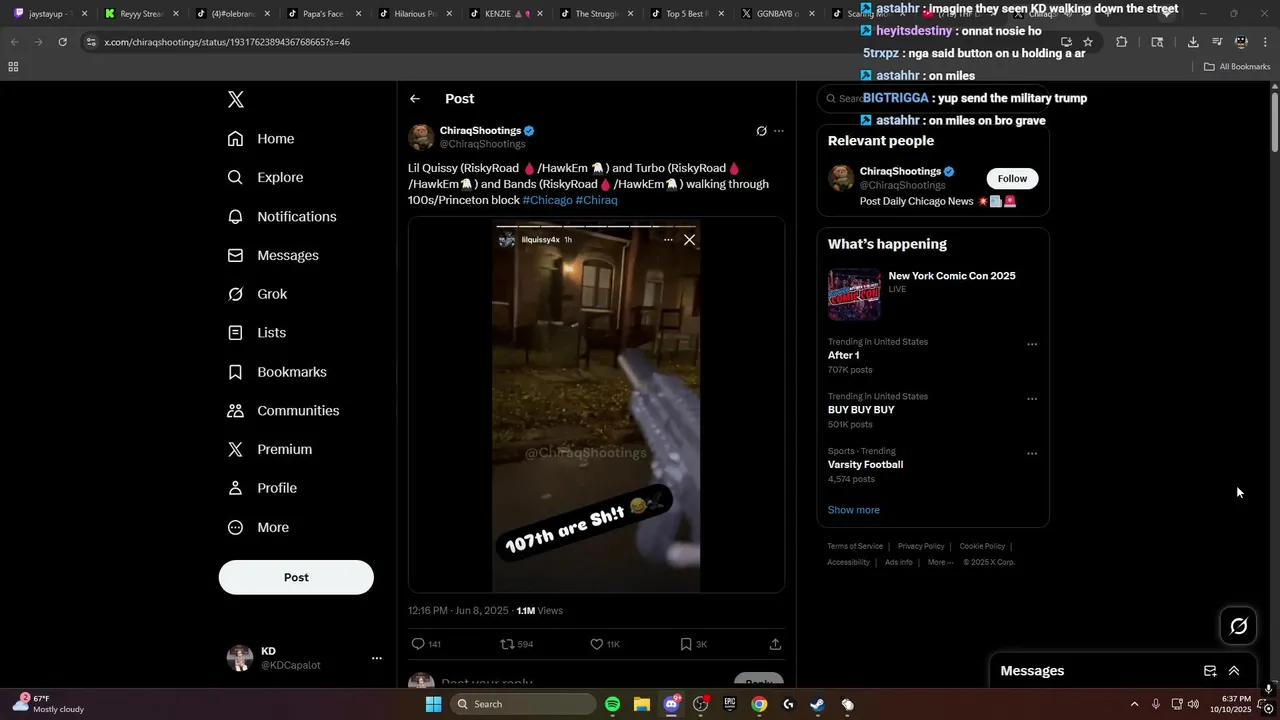Open more options for After 1 trend
1280x720 pixels.
pyautogui.click(x=1032, y=344)
